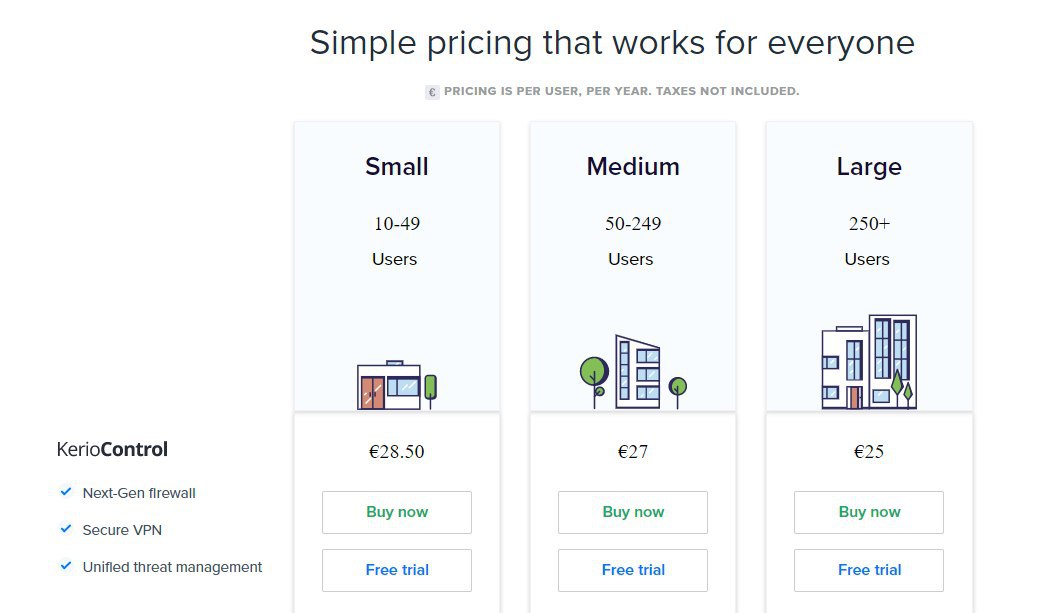Click the checkmark beside Secure VPN
1056x613 pixels.
(x=66, y=529)
